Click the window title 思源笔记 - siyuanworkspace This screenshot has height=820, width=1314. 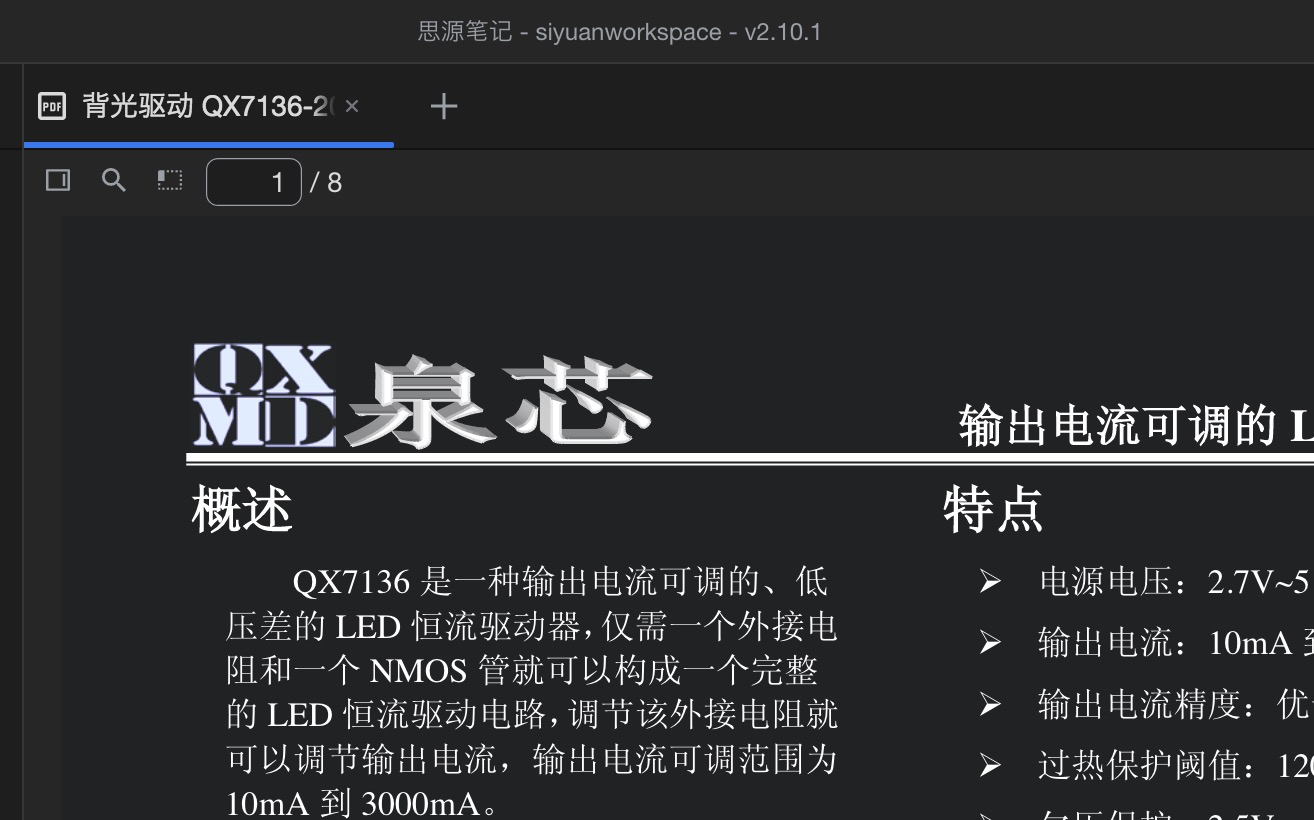tap(620, 32)
